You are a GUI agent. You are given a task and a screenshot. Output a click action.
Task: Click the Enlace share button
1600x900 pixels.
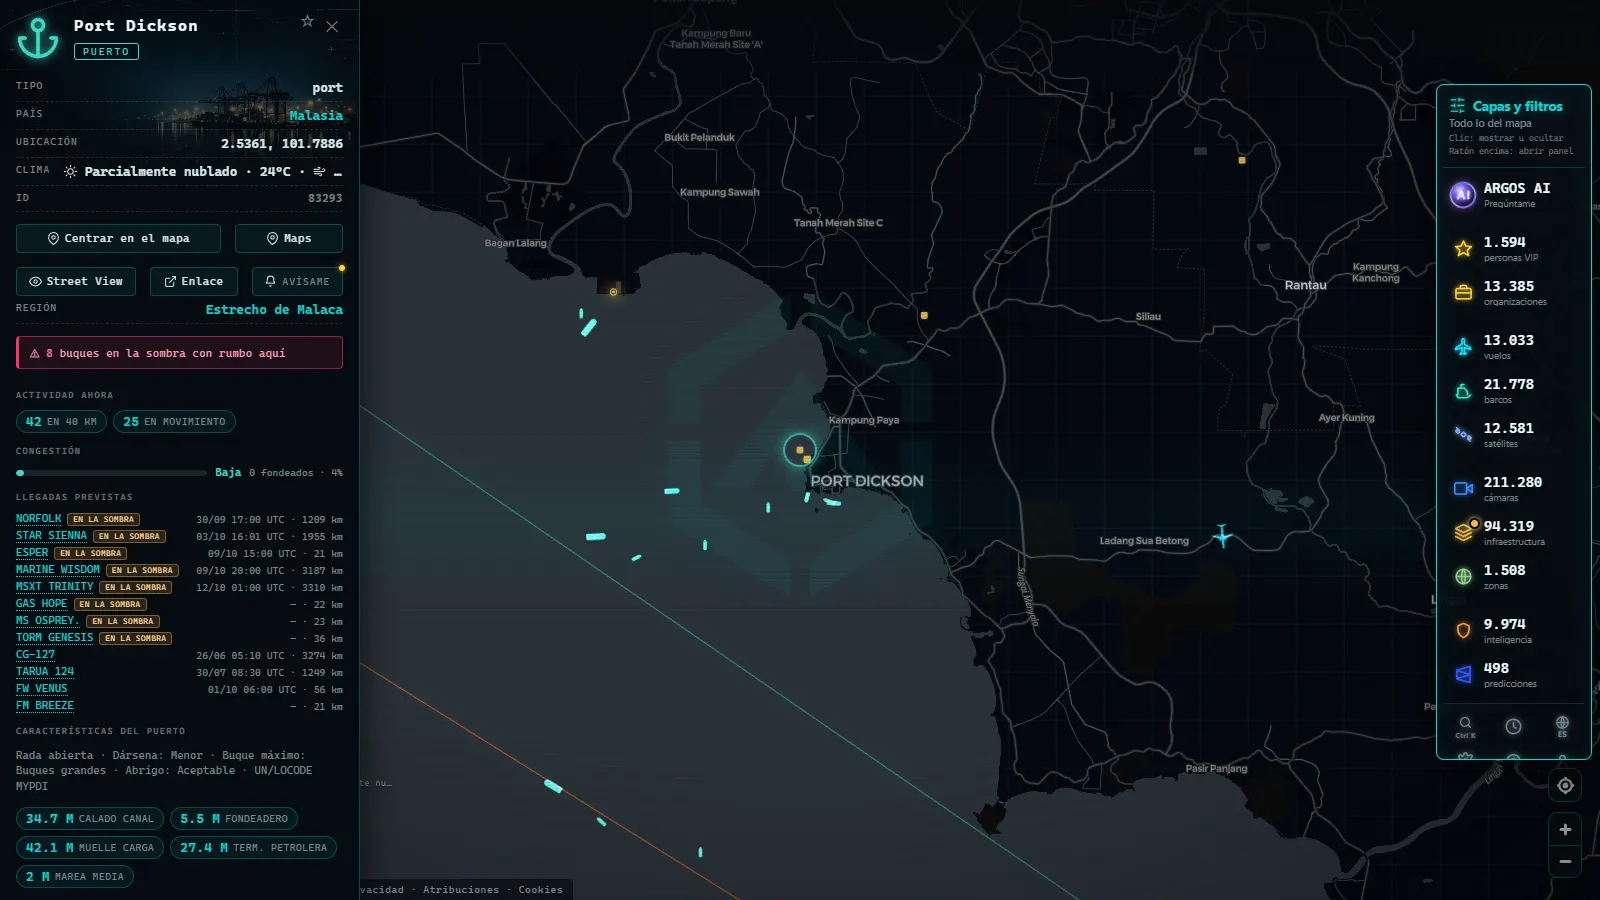[194, 282]
